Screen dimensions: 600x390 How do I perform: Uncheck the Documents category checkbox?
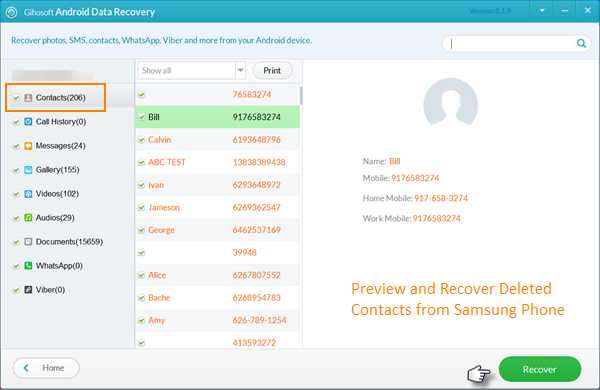click(16, 242)
